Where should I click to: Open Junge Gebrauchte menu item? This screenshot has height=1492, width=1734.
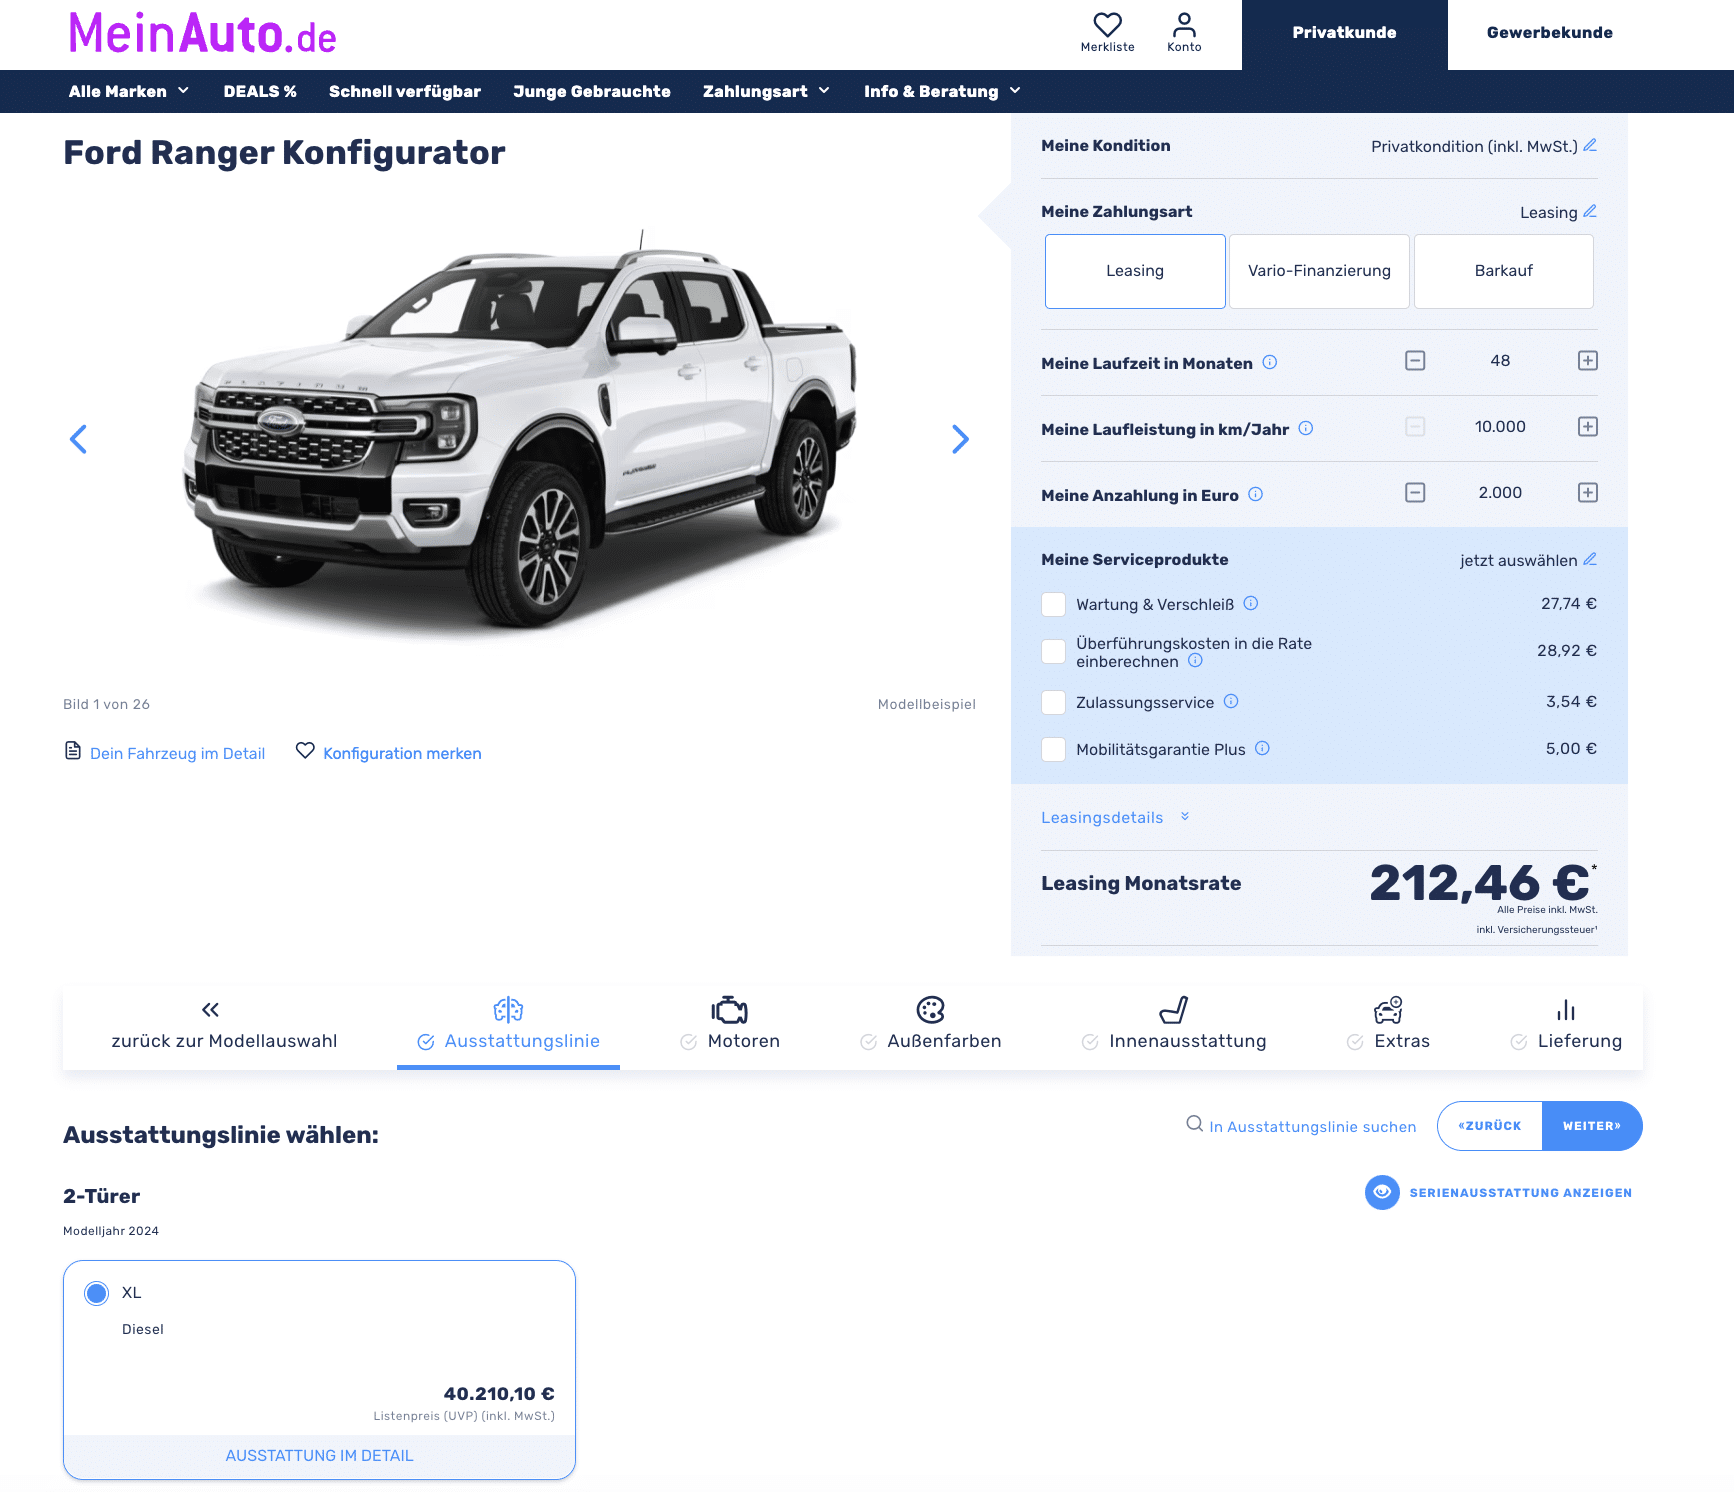[x=592, y=91]
